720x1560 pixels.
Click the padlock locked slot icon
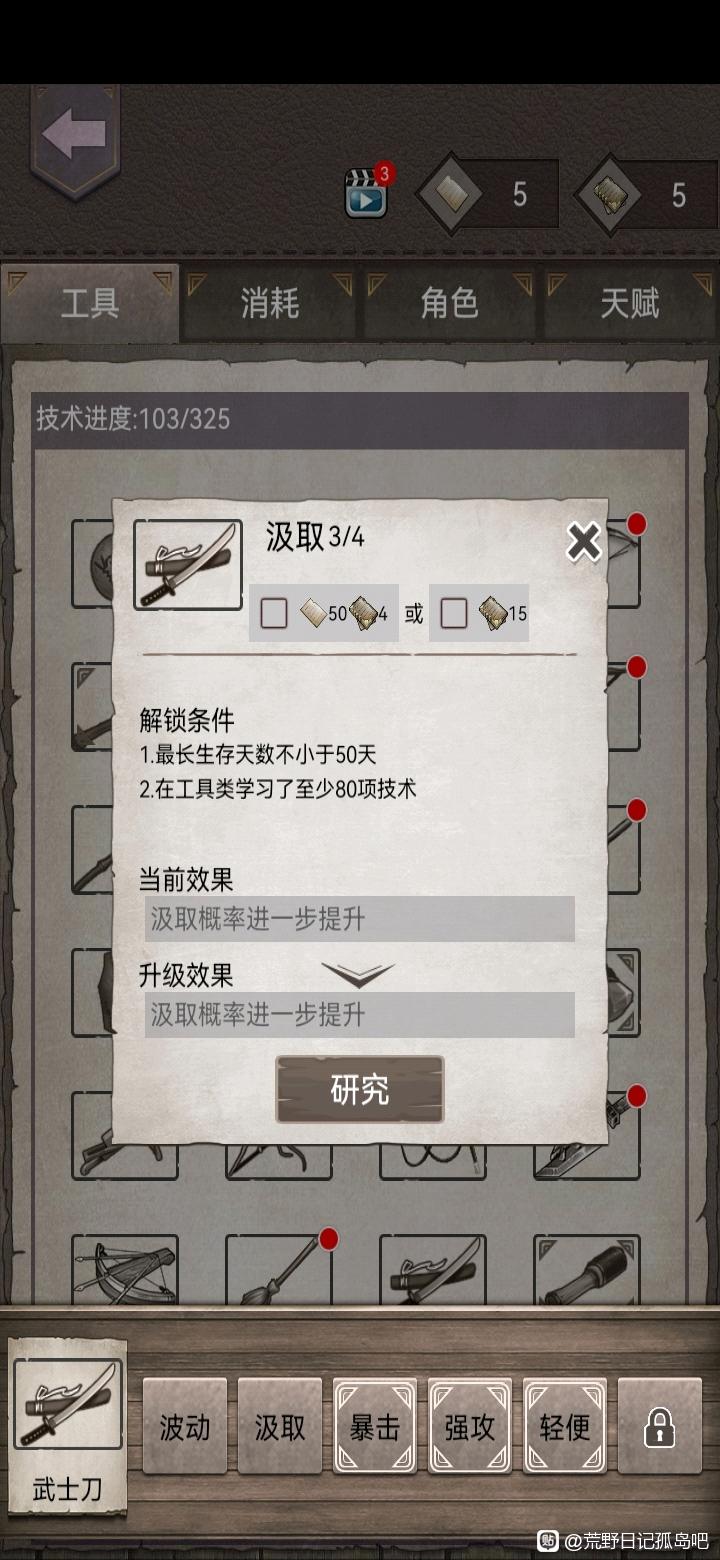pyautogui.click(x=660, y=1427)
